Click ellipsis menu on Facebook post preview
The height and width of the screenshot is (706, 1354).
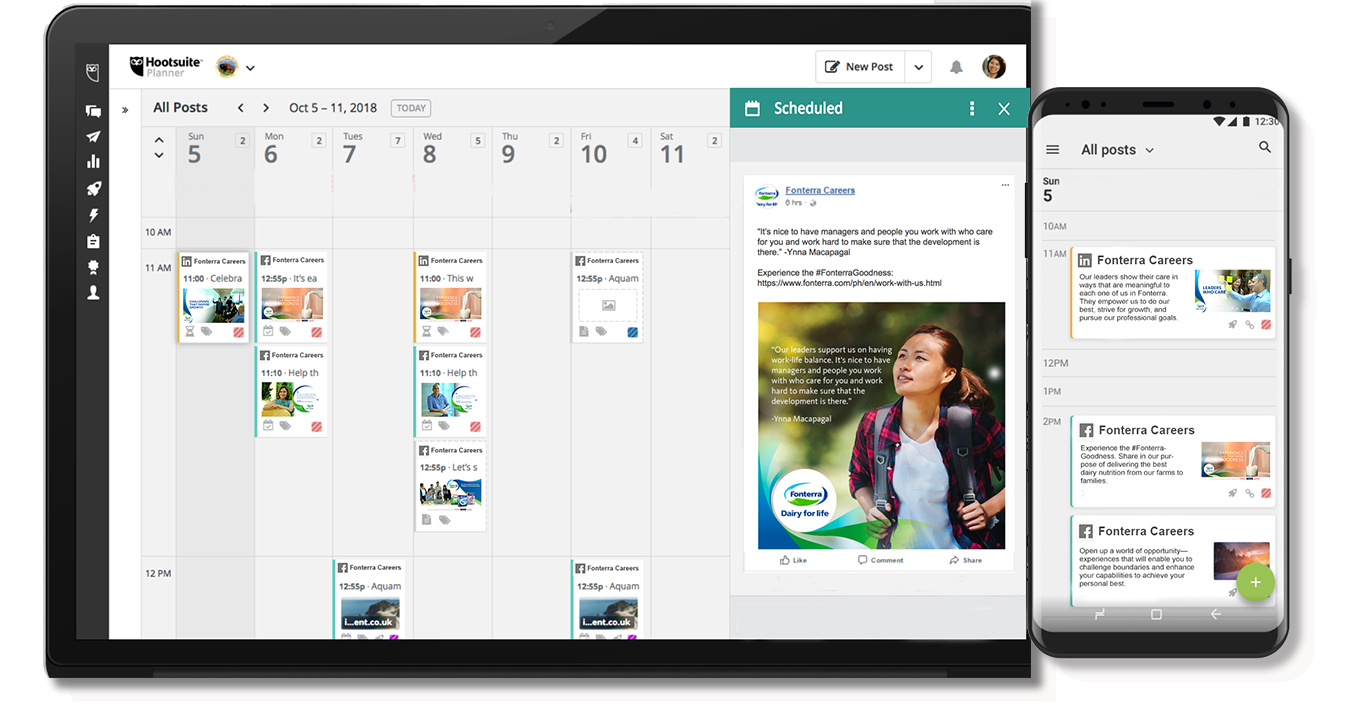pos(1005,185)
